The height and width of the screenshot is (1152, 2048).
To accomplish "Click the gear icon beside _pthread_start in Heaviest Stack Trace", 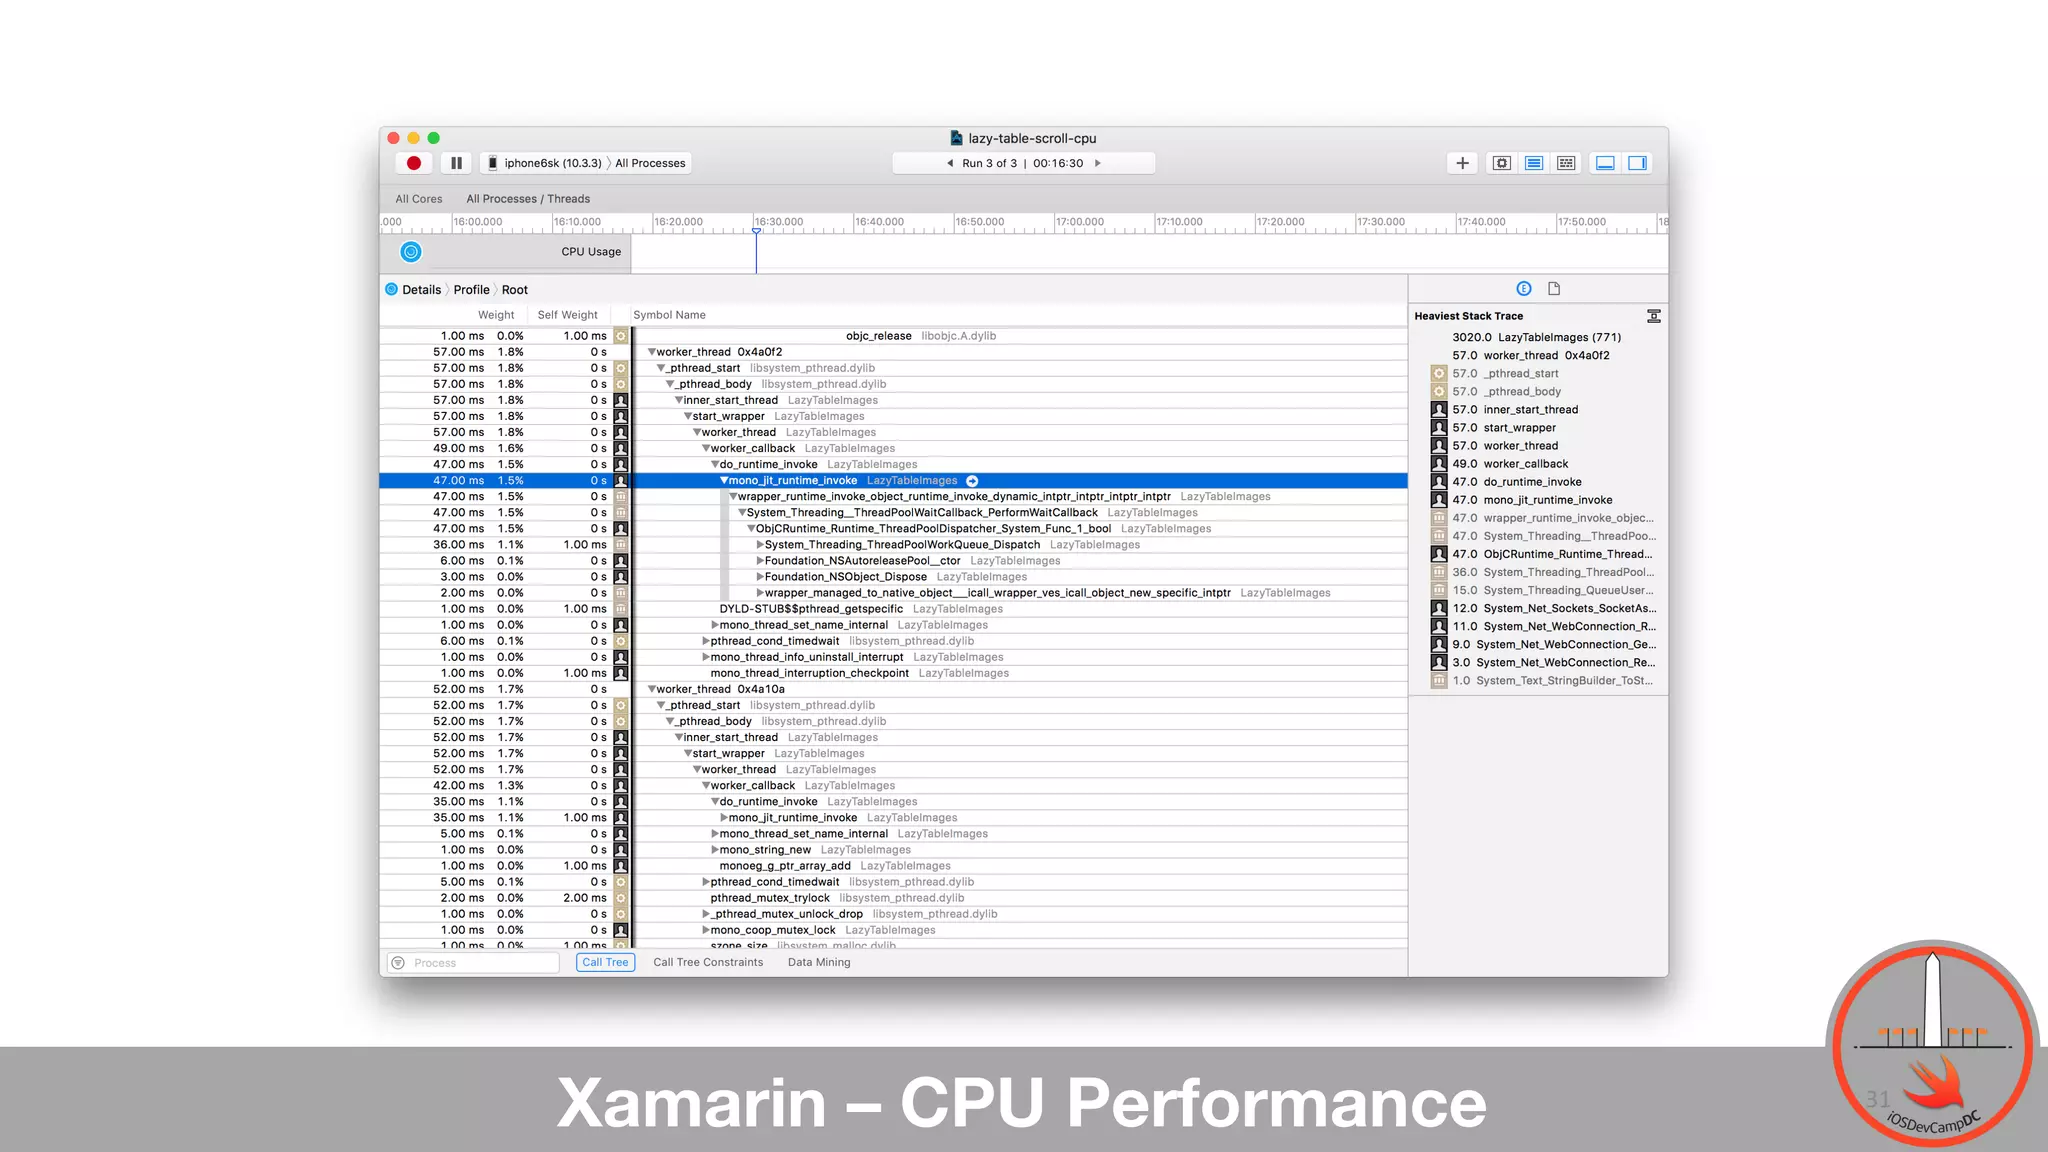I will click(1439, 374).
